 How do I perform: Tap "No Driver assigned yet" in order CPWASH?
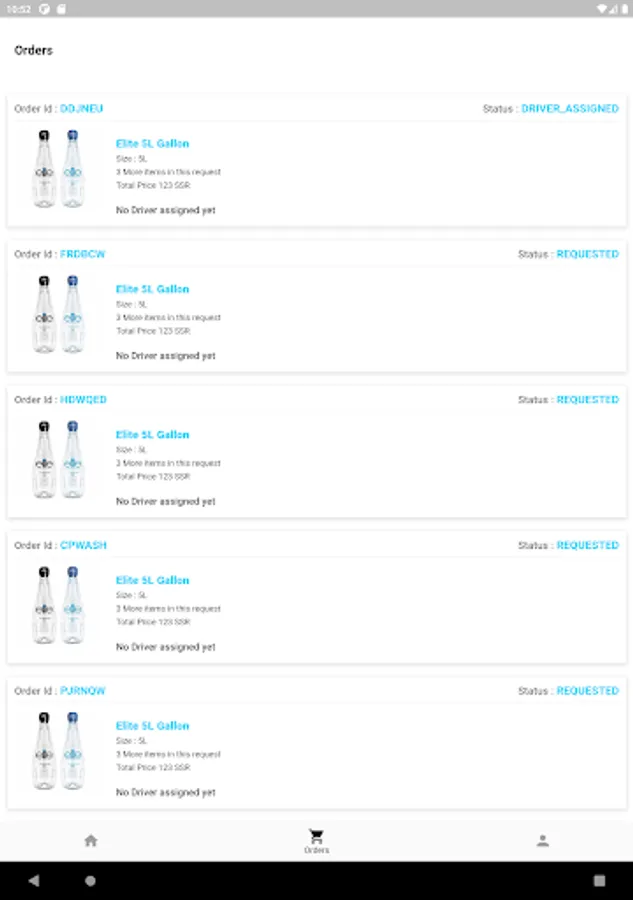165,647
